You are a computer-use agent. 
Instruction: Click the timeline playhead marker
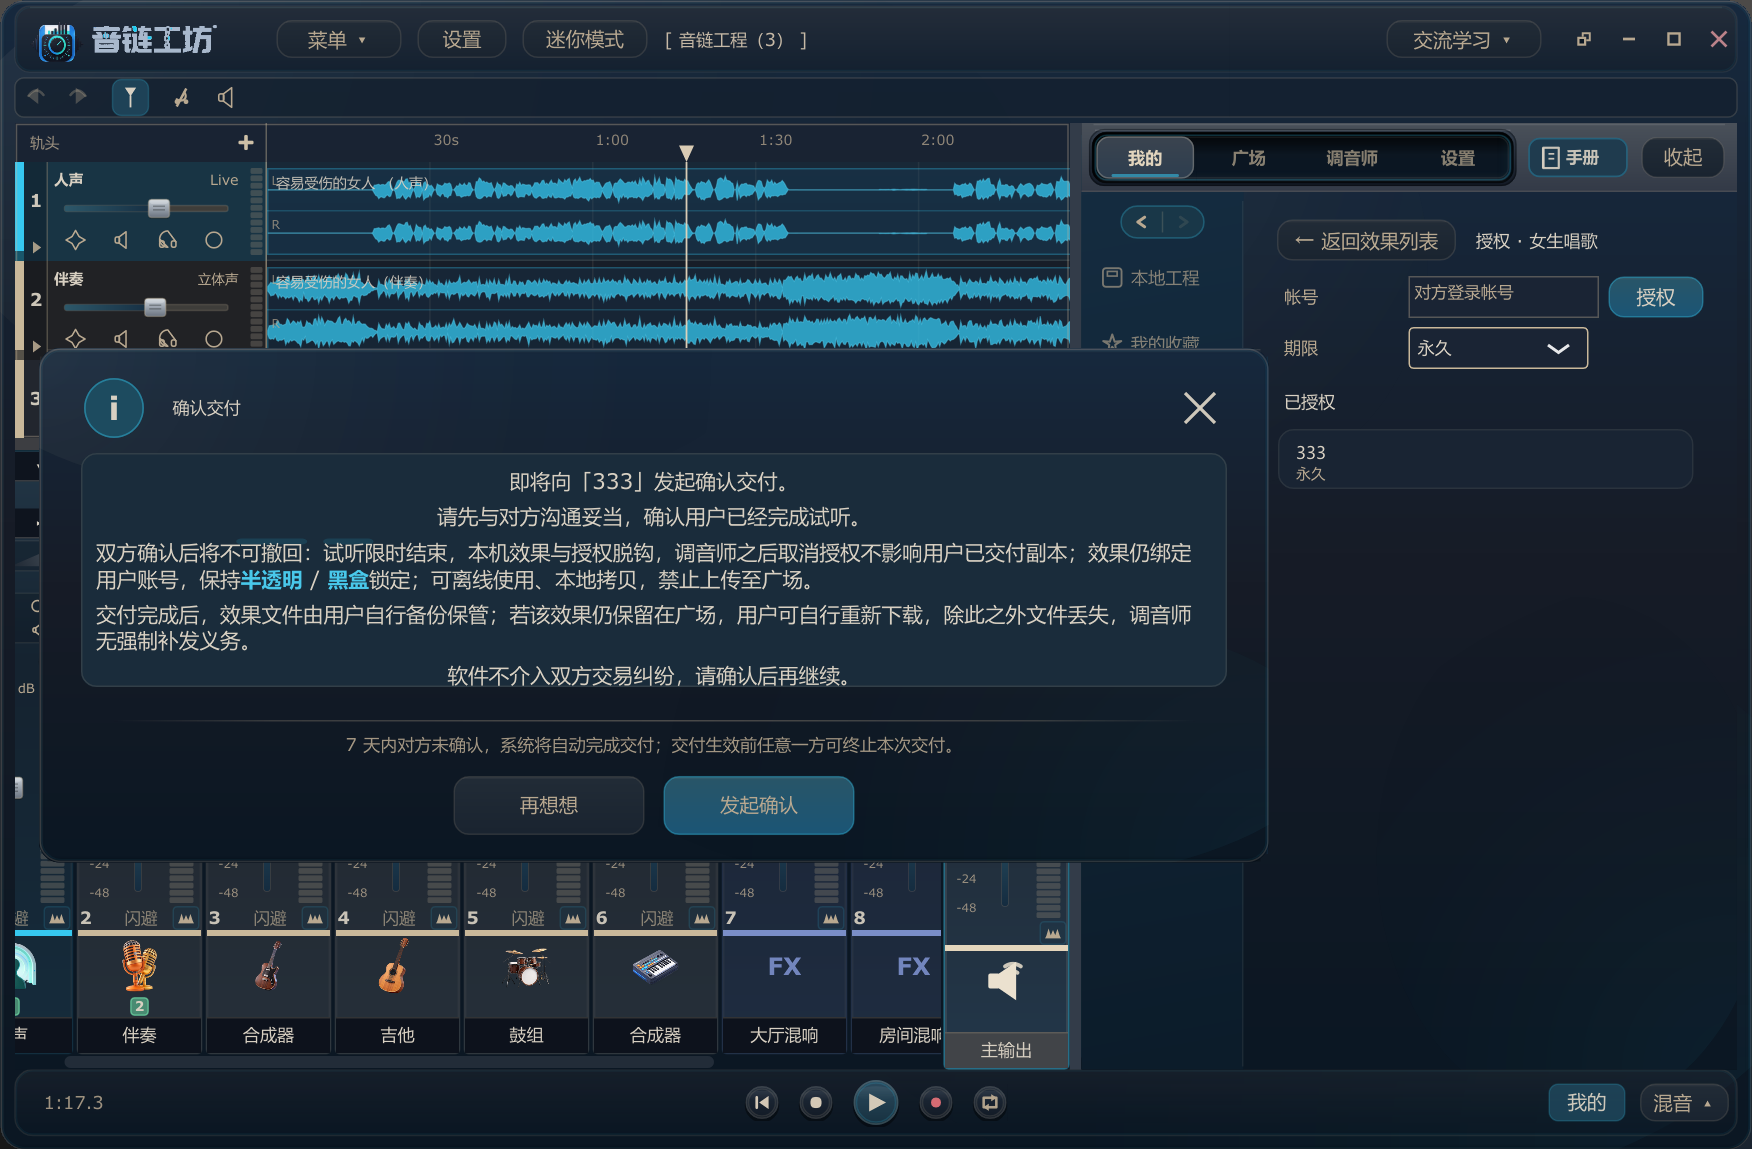(x=686, y=153)
